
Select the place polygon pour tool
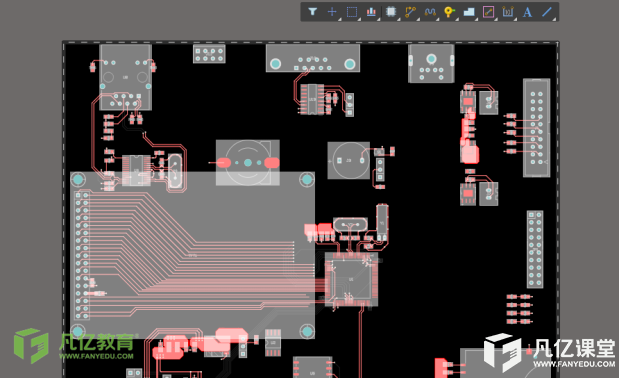point(469,12)
